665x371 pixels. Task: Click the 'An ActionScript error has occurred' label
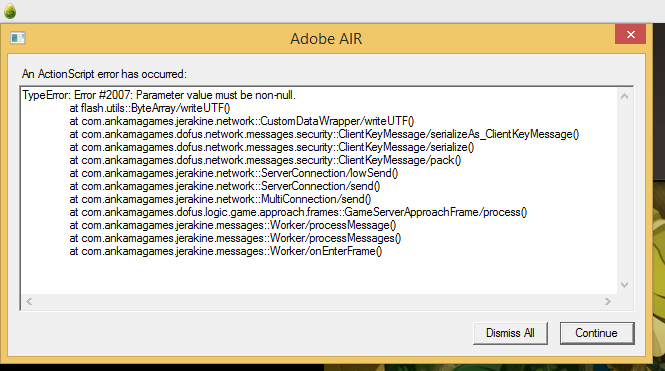pyautogui.click(x=104, y=74)
